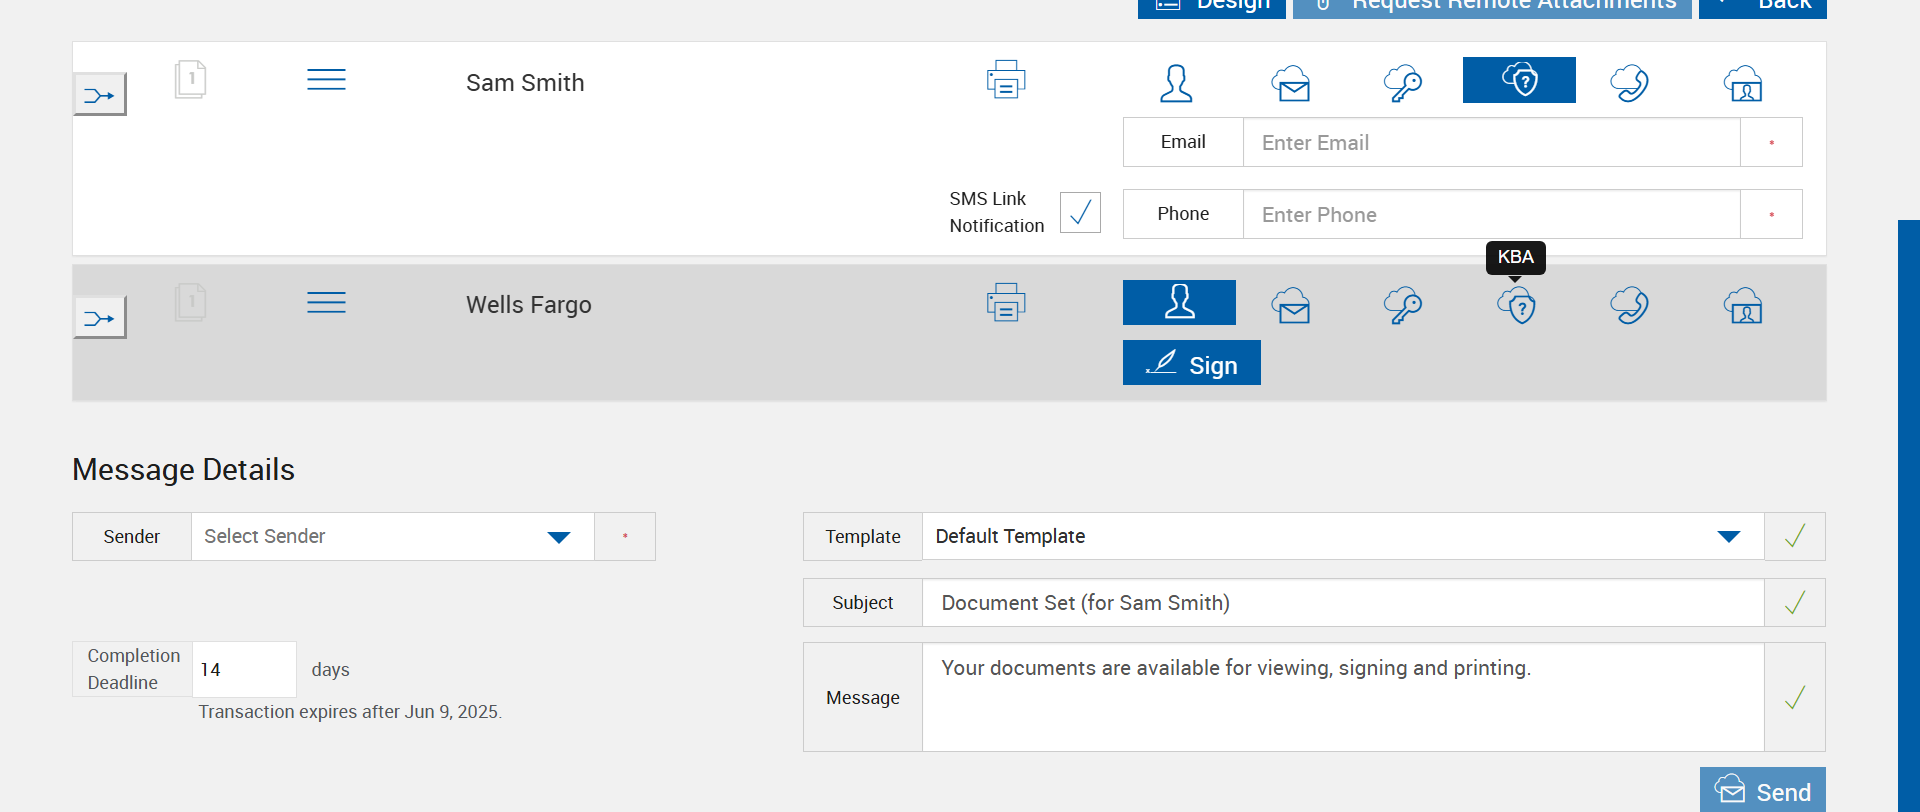The width and height of the screenshot is (1920, 812).
Task: Click the blue vertical scrollbar on the right
Action: point(1908,500)
